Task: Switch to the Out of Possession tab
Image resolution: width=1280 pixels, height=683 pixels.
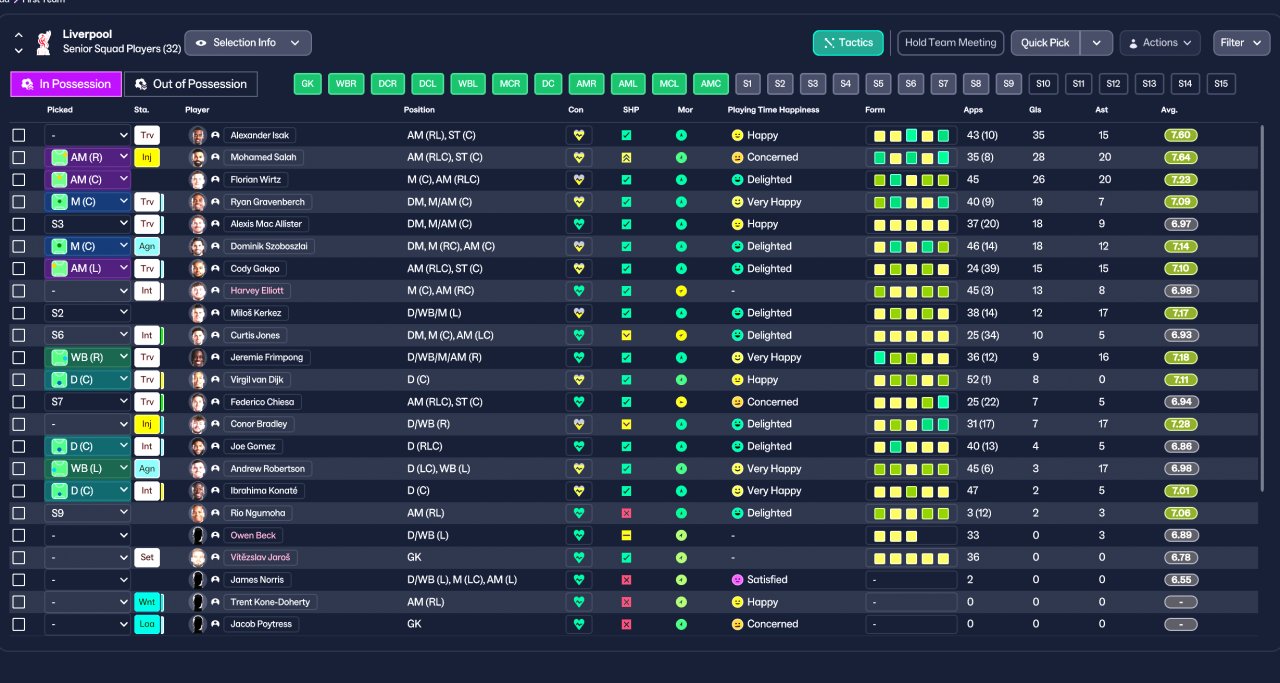Action: [x=191, y=84]
